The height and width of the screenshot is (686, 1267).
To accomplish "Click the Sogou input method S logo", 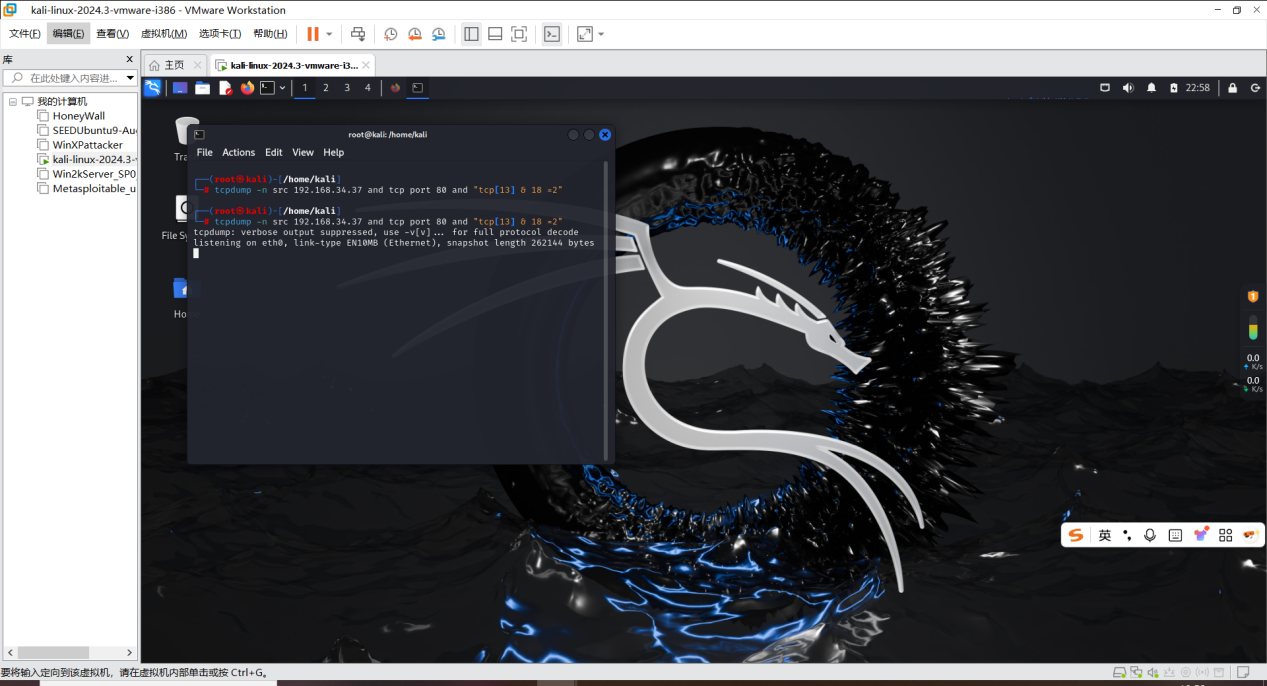I will click(x=1076, y=535).
